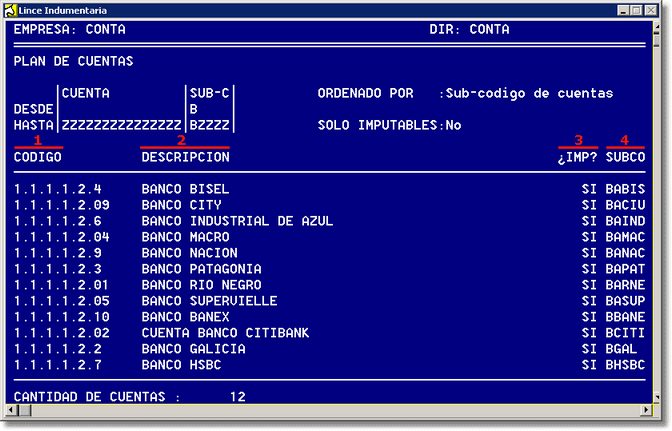Select the BANCO GALICIA row
The width and height of the screenshot is (672, 431).
pos(329,349)
